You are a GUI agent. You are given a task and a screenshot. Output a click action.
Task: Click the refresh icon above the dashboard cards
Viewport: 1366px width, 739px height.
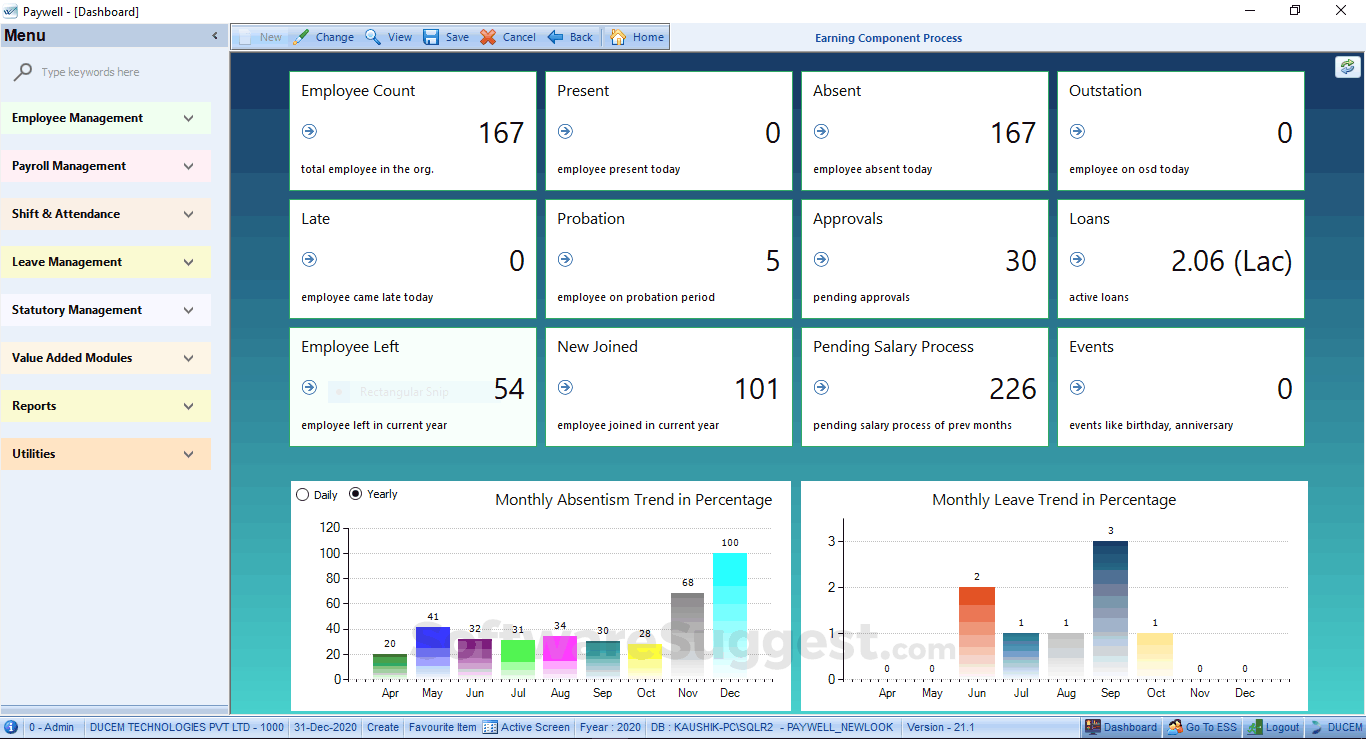pyautogui.click(x=1347, y=66)
